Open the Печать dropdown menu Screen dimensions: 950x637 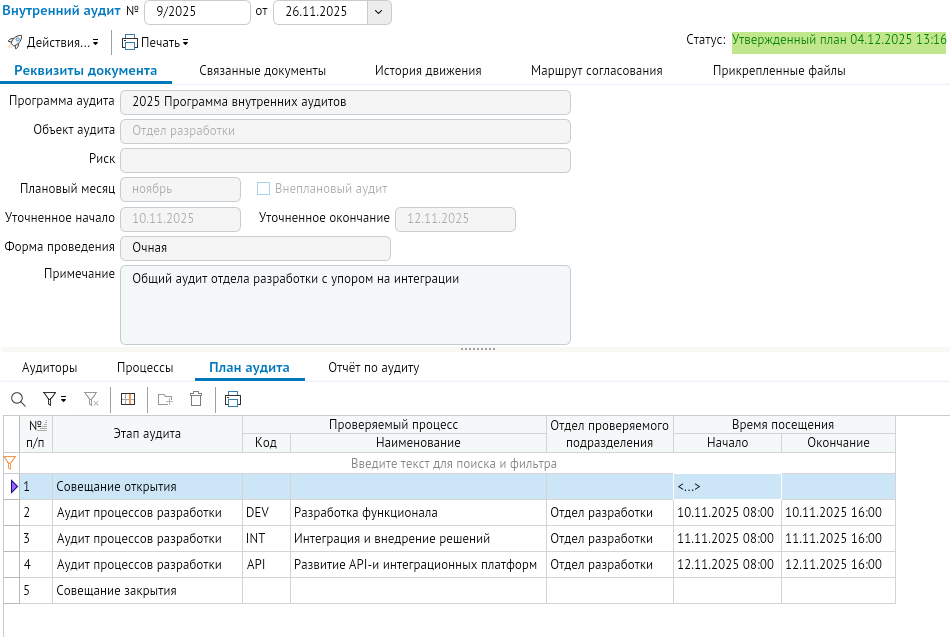coord(155,42)
